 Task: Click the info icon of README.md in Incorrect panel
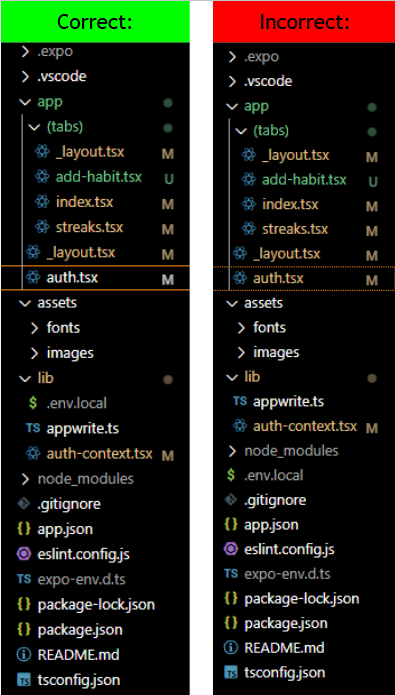point(230,648)
